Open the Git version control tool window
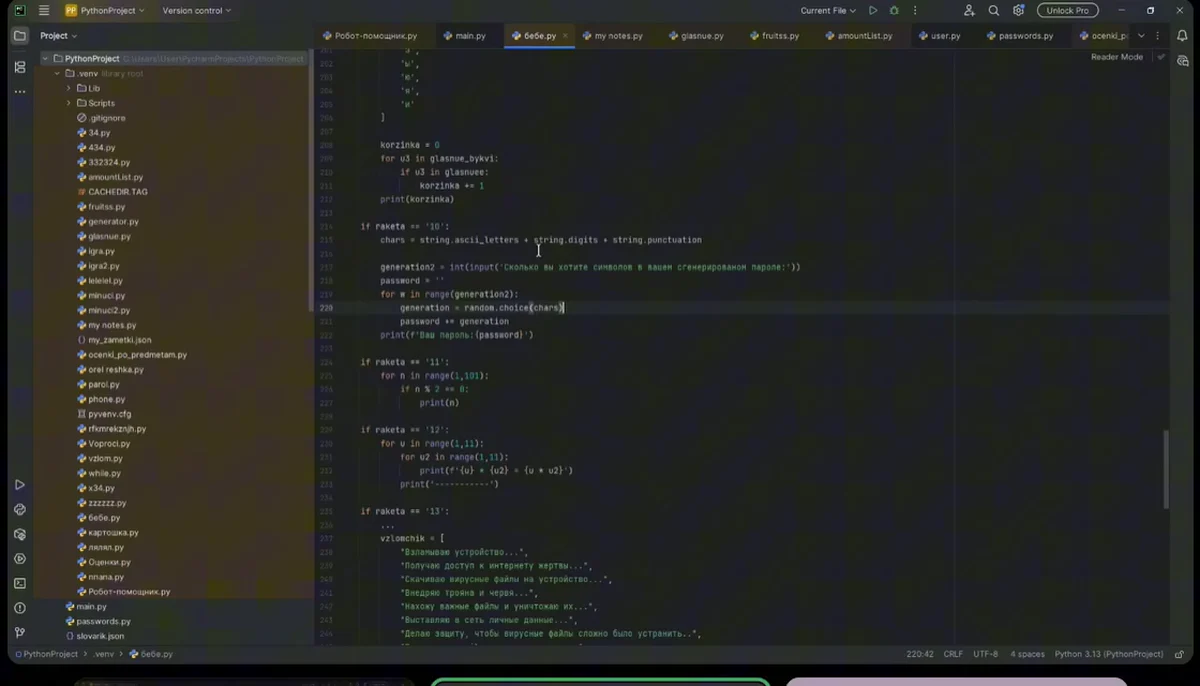The height and width of the screenshot is (686, 1200). click(x=20, y=632)
